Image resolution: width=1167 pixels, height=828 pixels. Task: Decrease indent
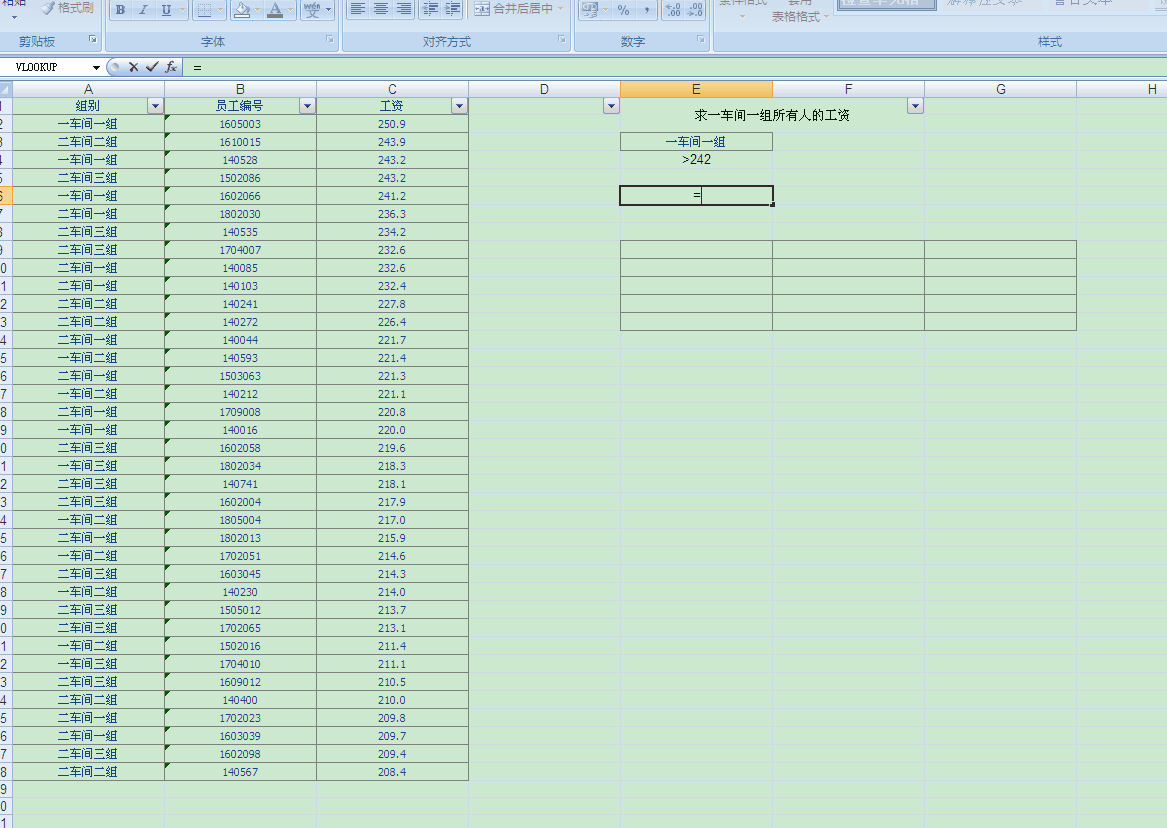pyautogui.click(x=430, y=9)
